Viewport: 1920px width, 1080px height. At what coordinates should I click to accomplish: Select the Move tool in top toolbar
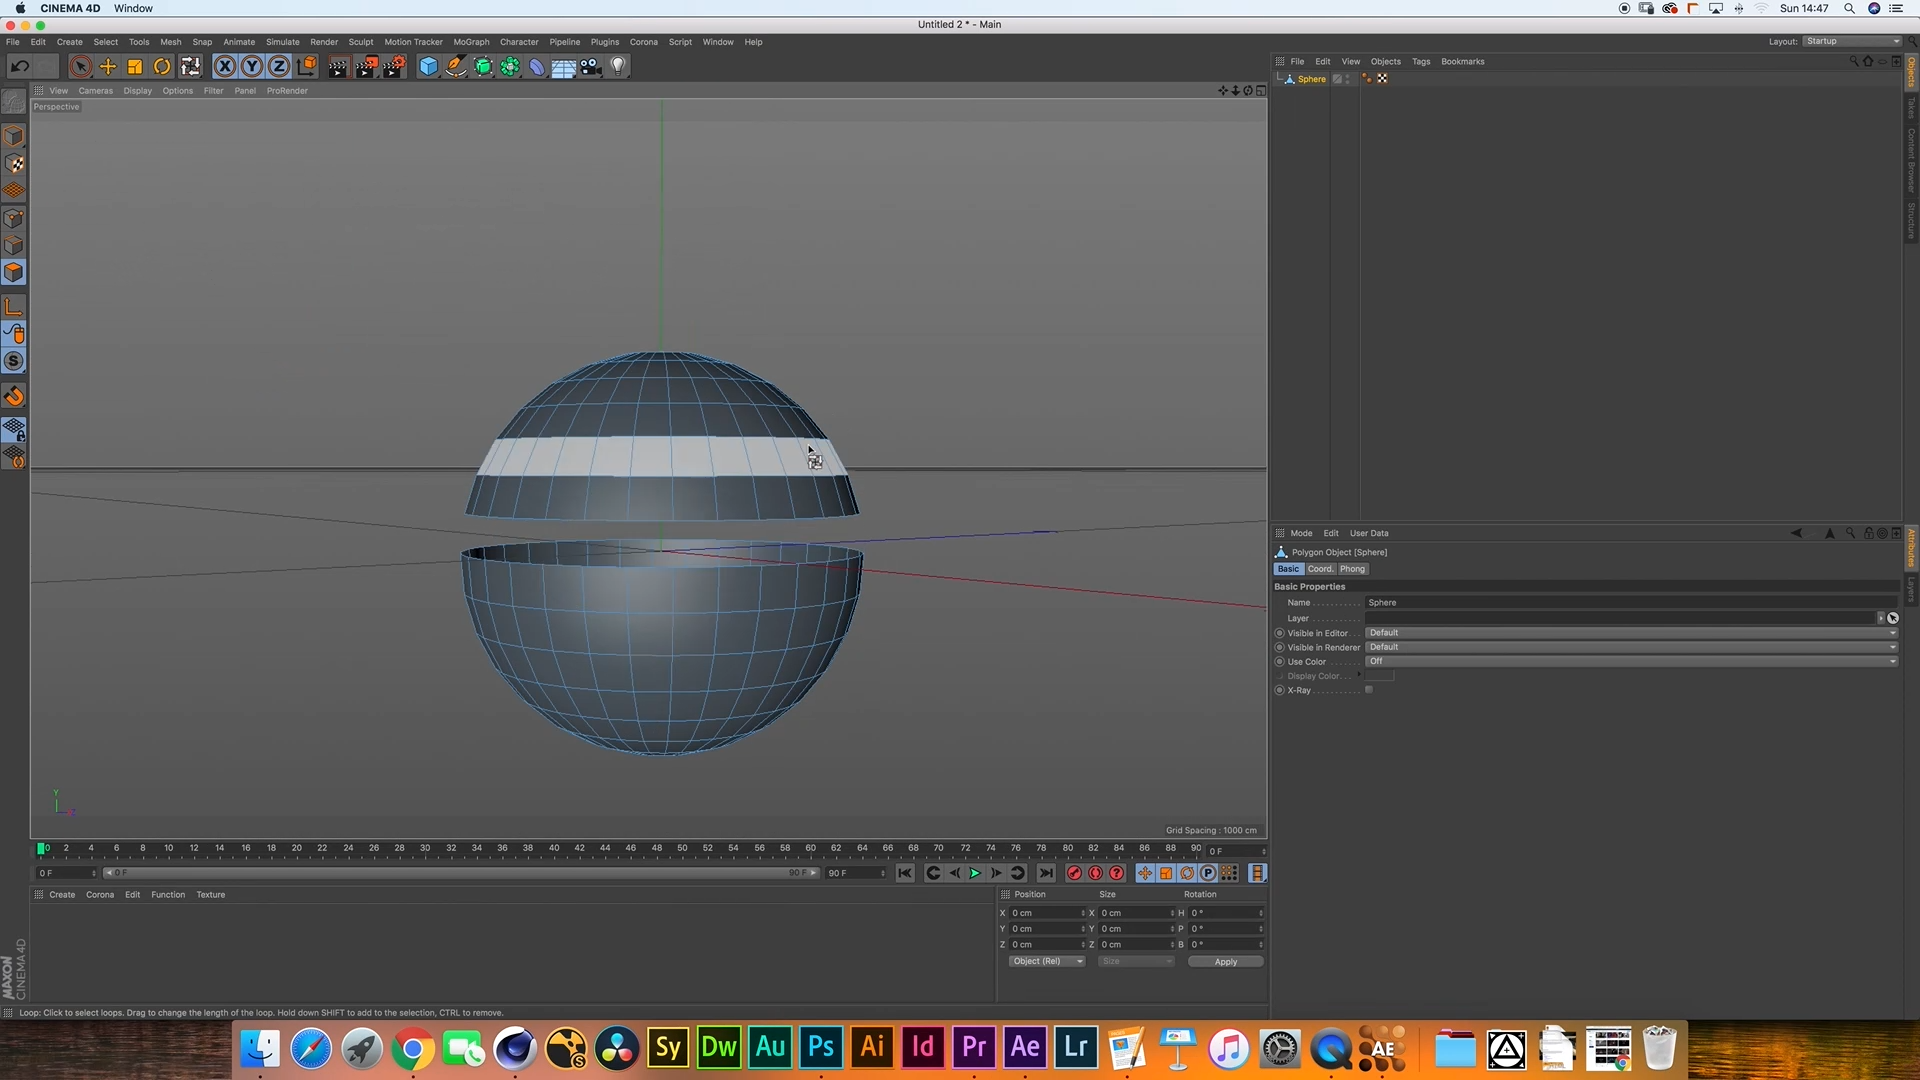click(x=108, y=67)
